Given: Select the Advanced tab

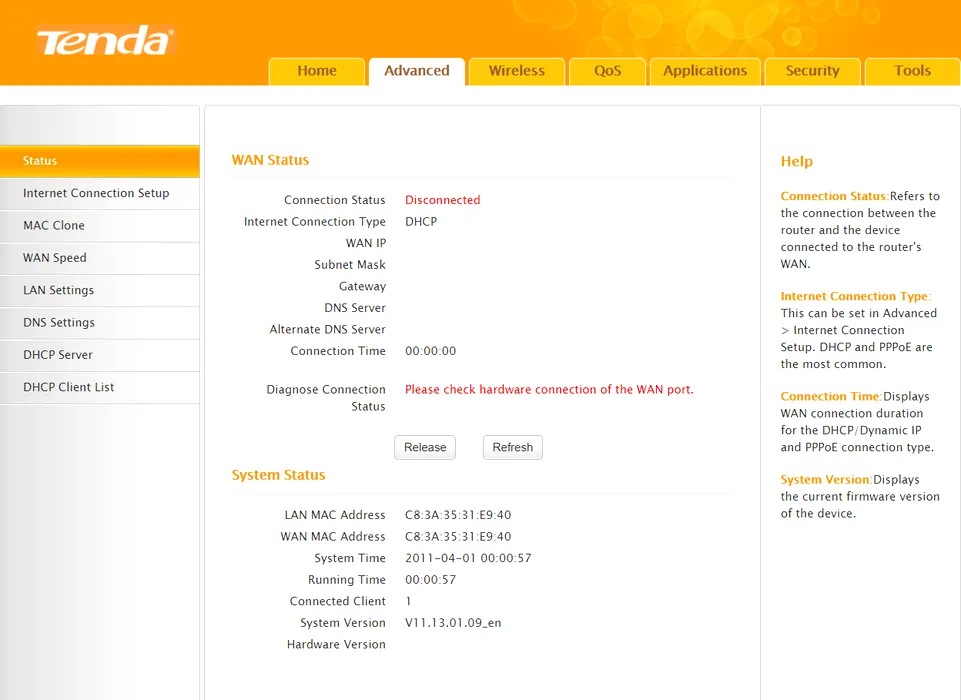Looking at the screenshot, I should pos(417,71).
